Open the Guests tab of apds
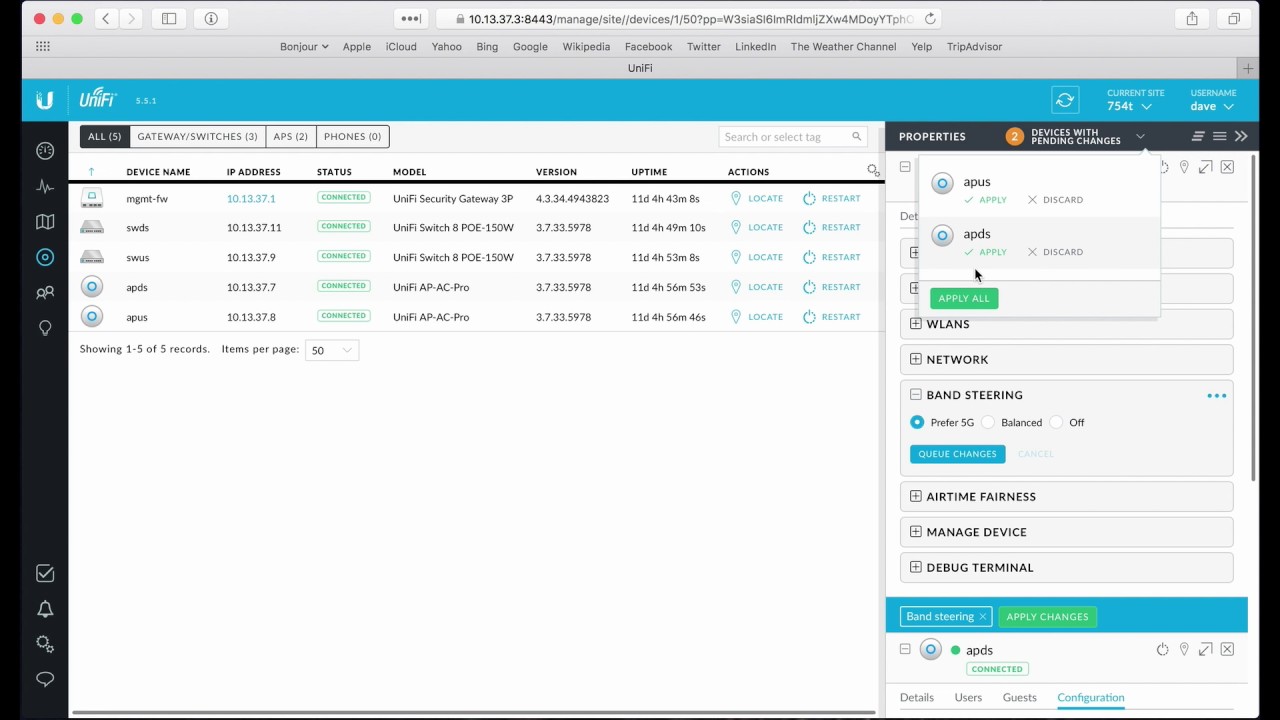Viewport: 1280px width, 720px height. pyautogui.click(x=1019, y=697)
